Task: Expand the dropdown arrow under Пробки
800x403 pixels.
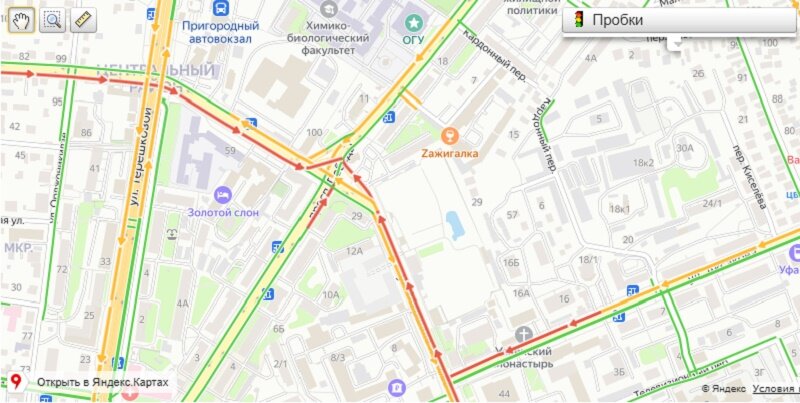Action: 677,44
